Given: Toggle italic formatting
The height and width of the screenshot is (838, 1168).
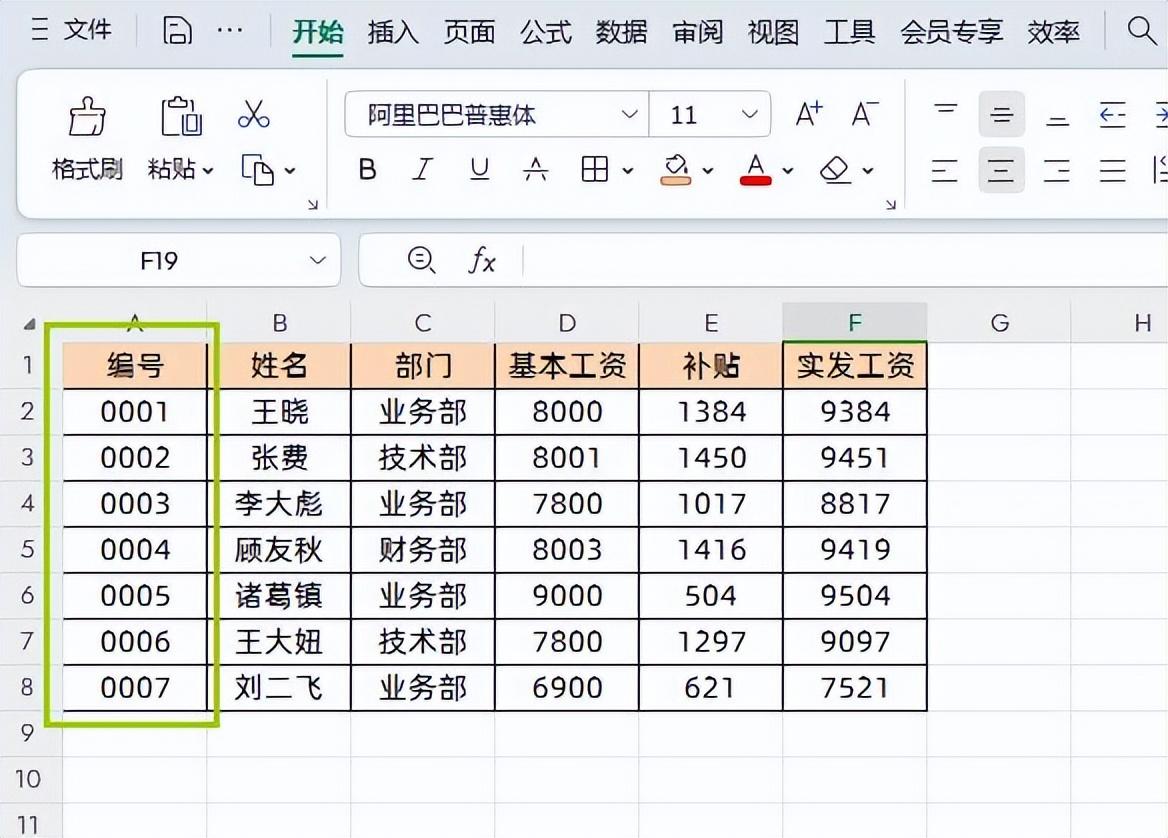Looking at the screenshot, I should click(x=422, y=170).
